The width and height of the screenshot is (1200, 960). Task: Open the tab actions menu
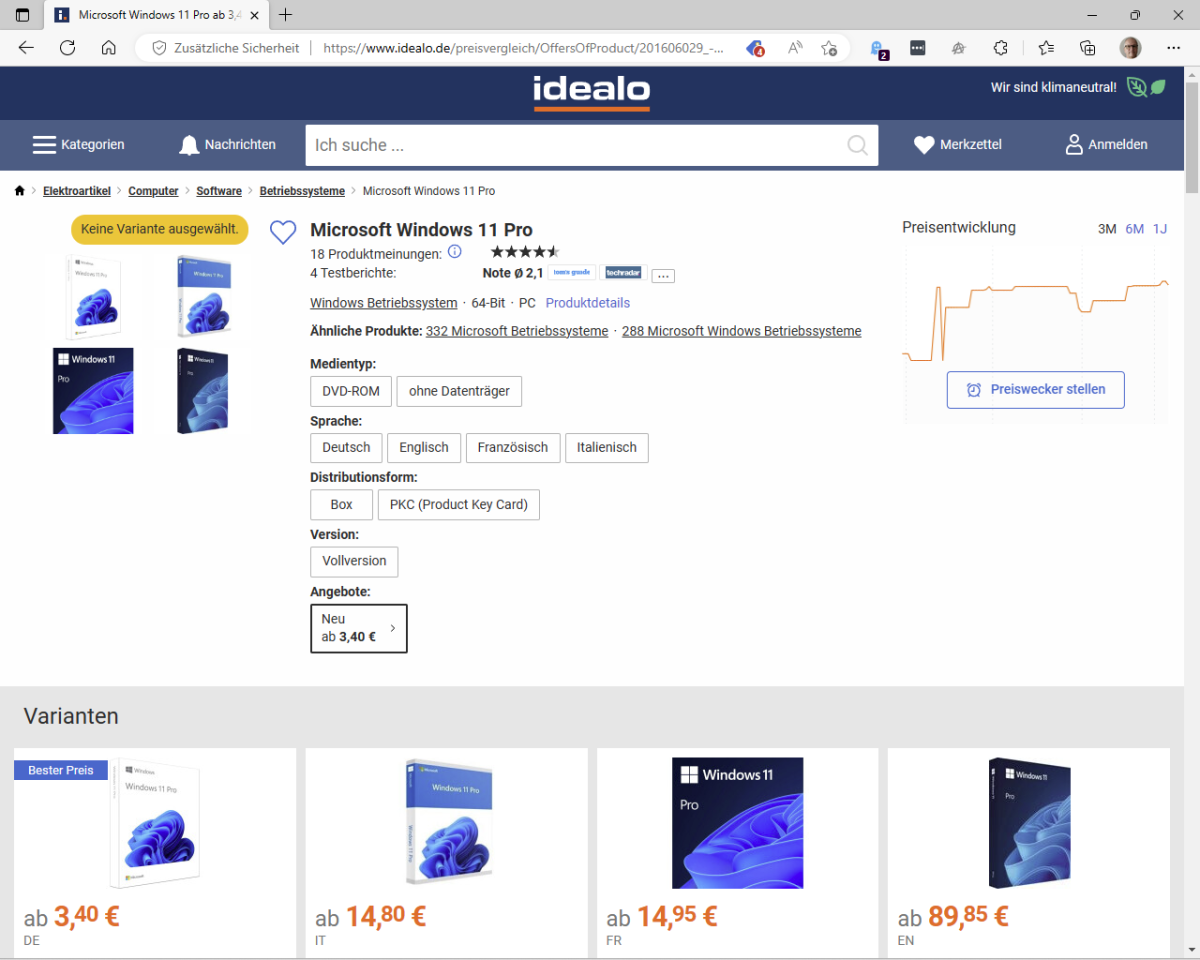coord(22,15)
